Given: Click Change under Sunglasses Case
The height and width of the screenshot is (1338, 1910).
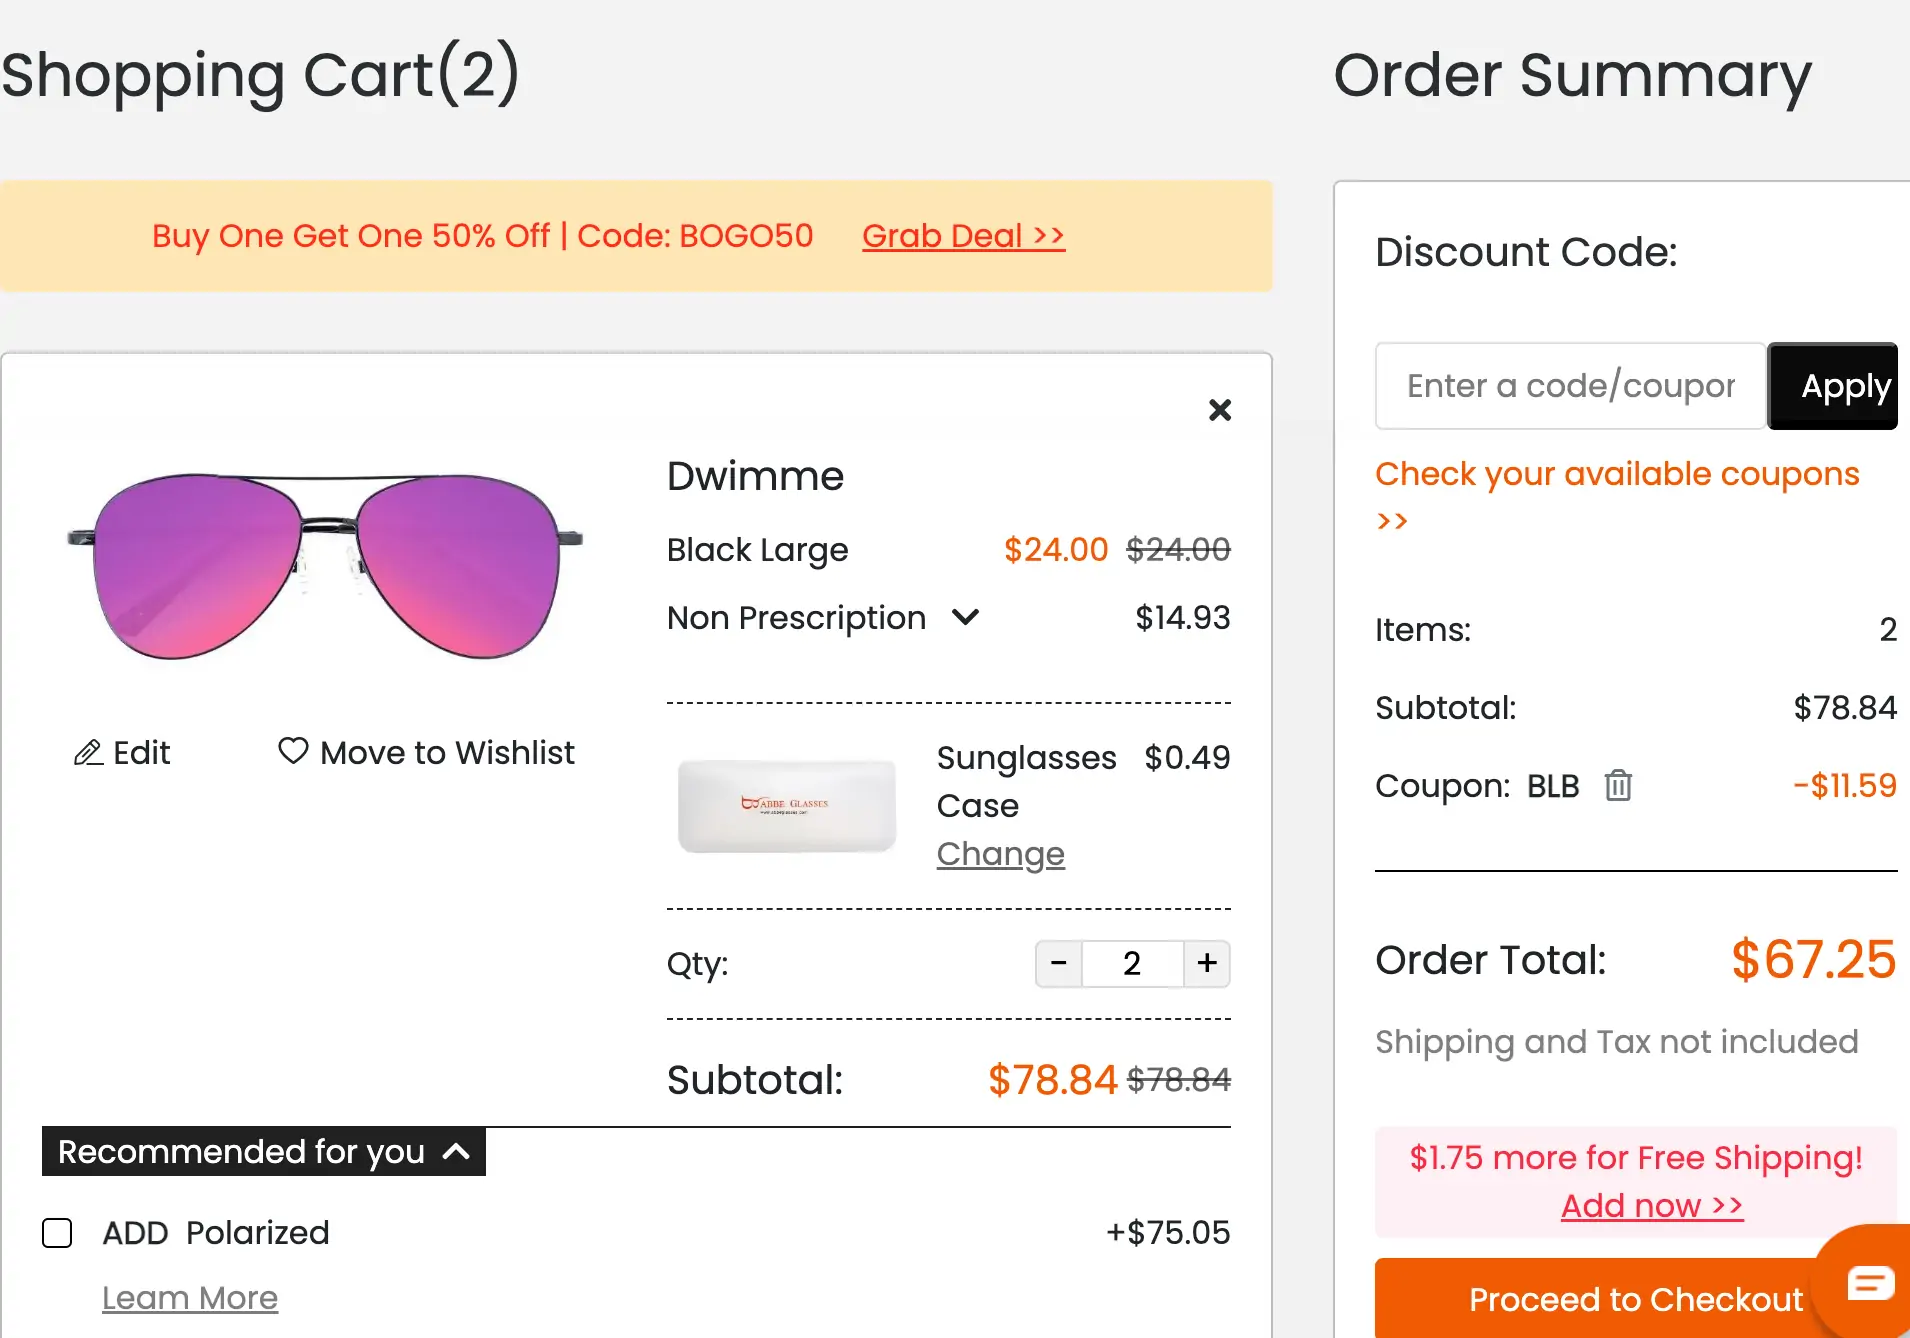Looking at the screenshot, I should coord(1000,854).
